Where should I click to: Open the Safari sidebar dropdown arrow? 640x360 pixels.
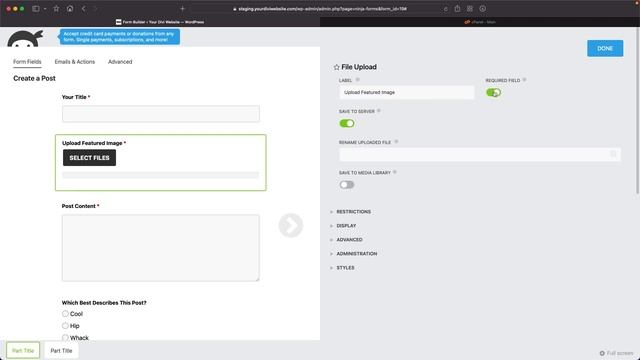(45, 9)
